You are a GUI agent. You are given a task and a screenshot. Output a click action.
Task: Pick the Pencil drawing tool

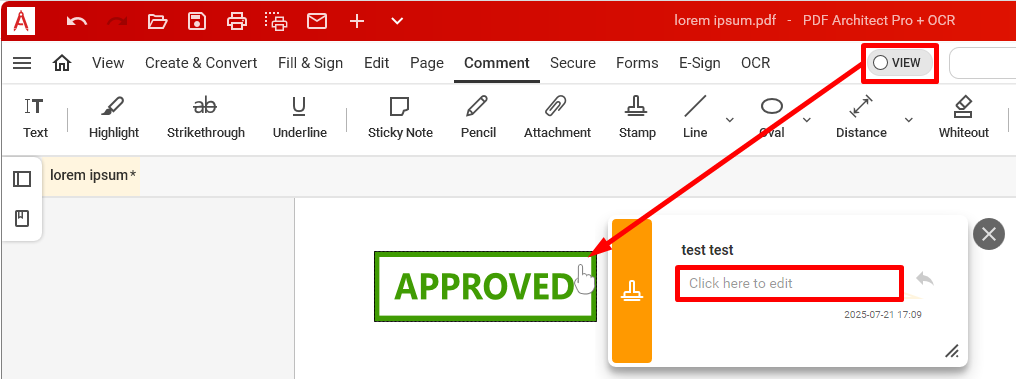[478, 117]
